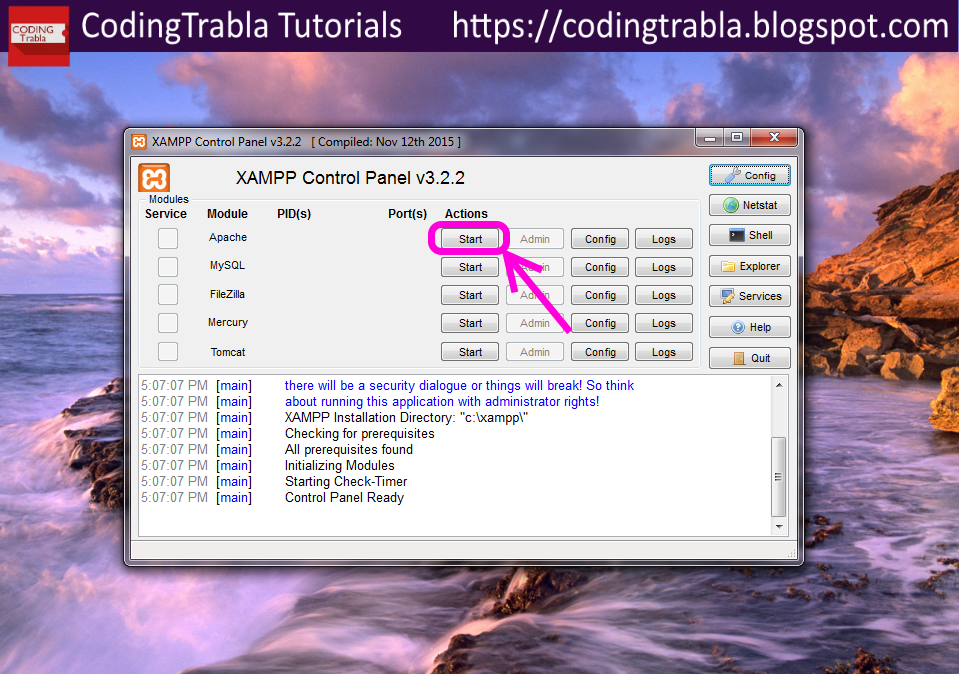View Tomcat Logs
959x674 pixels.
(x=664, y=352)
